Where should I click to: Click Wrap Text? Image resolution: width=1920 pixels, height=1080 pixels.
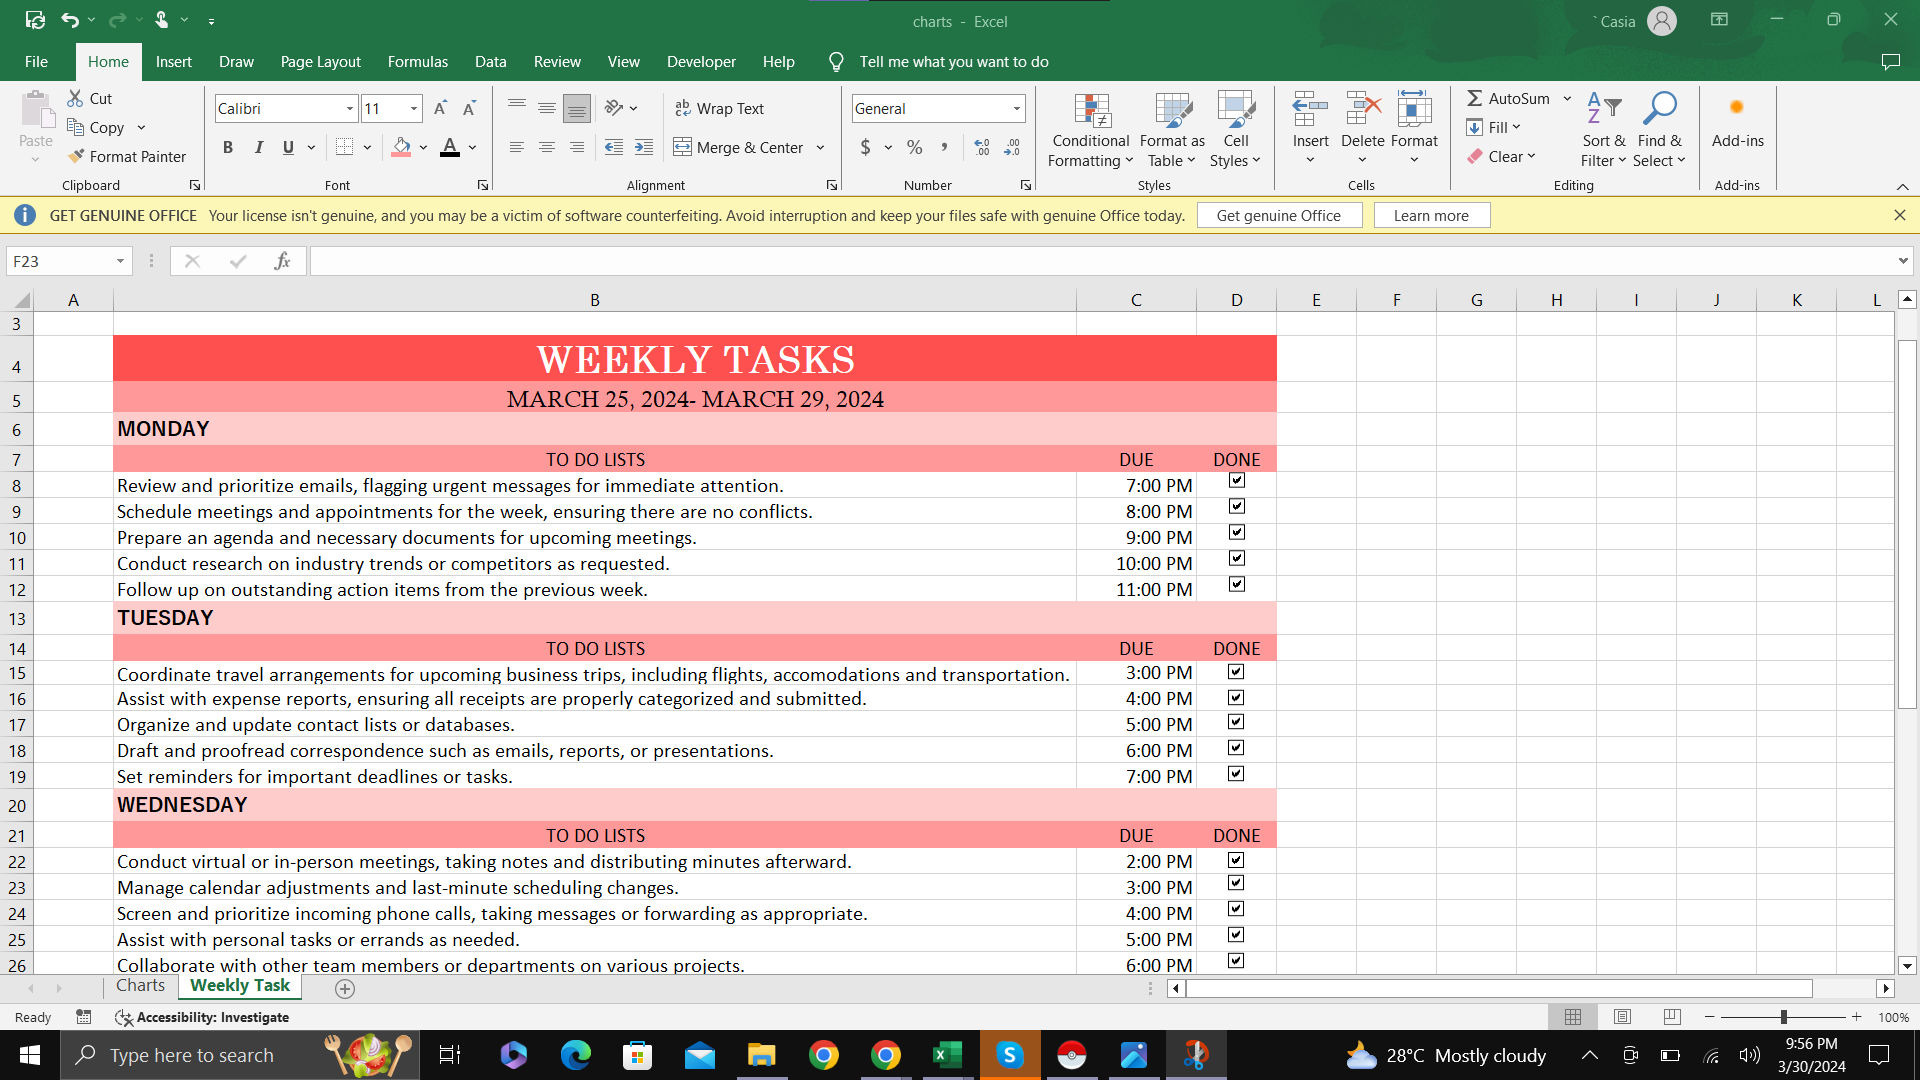719,108
